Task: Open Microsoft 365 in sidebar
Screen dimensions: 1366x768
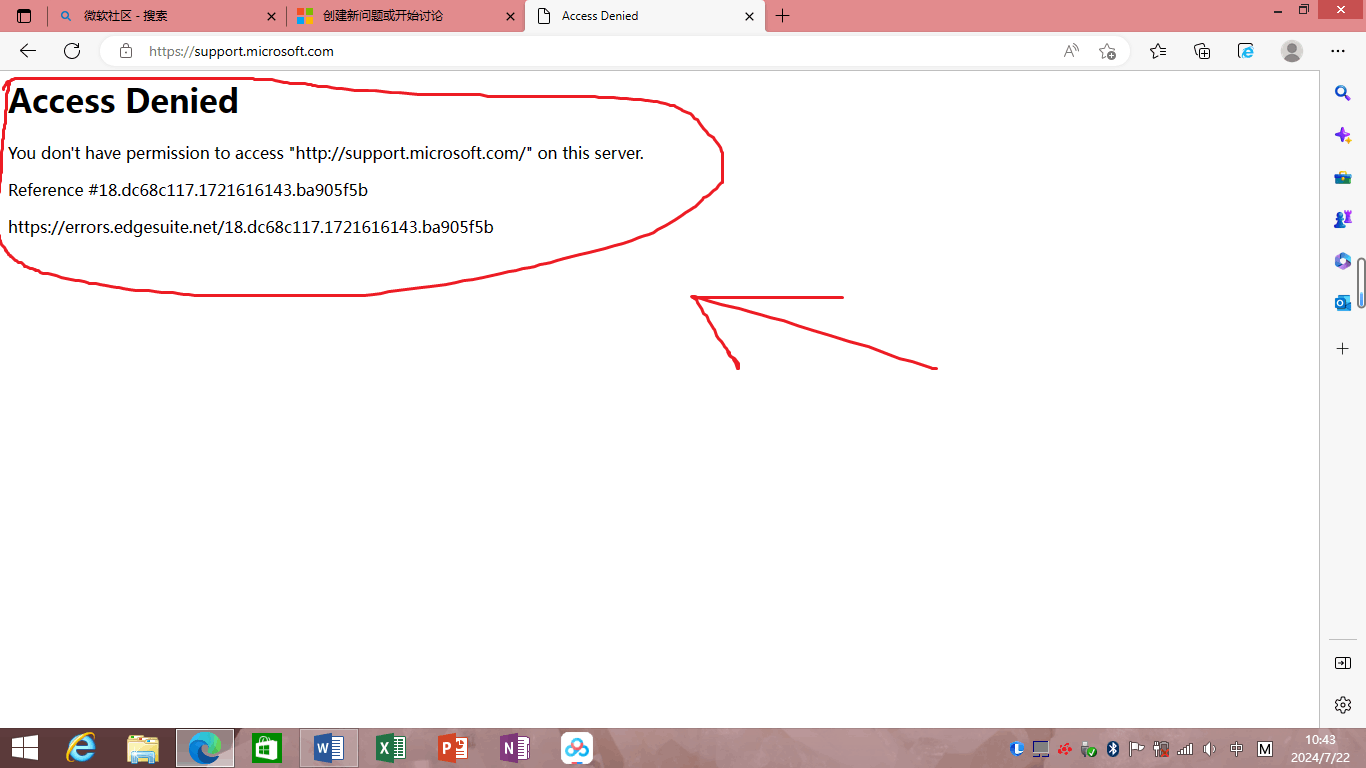Action: [1343, 261]
